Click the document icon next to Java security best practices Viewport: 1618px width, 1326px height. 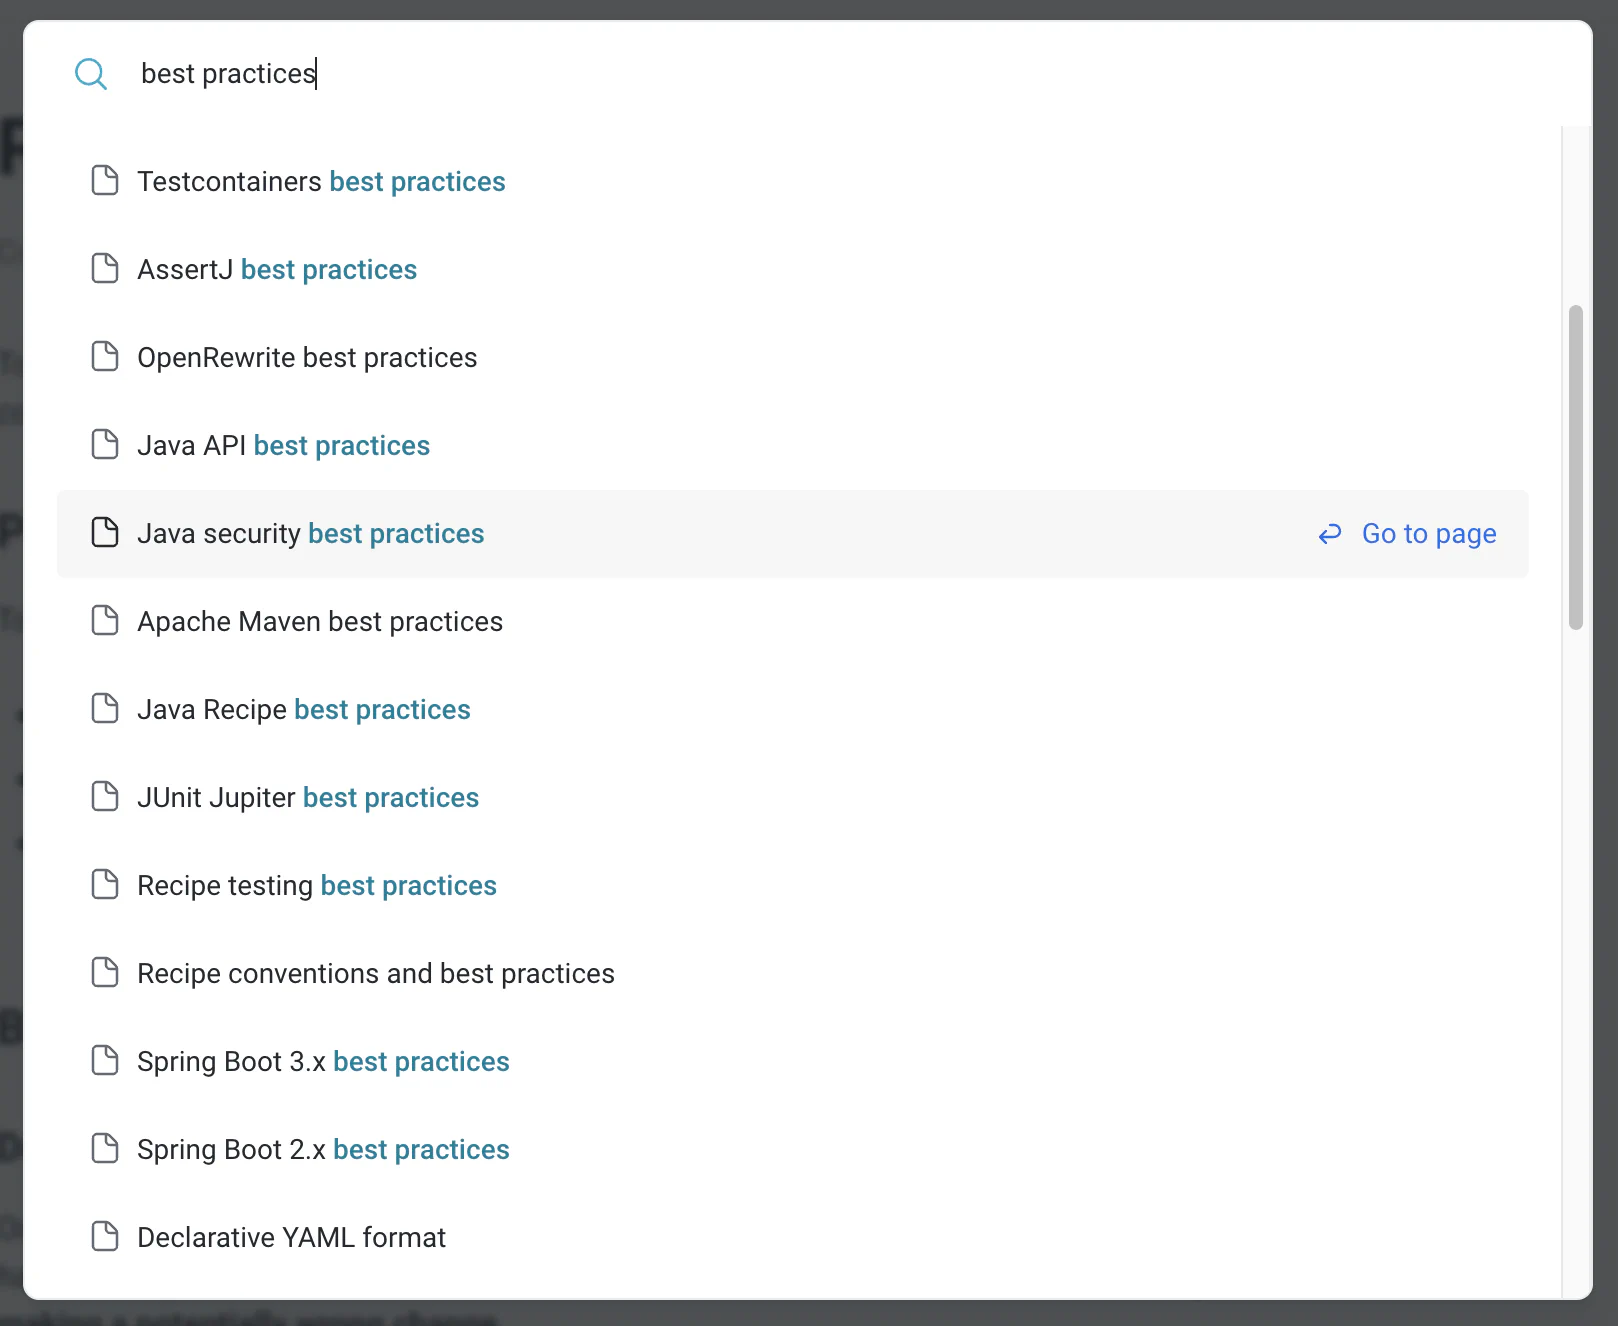pos(105,532)
